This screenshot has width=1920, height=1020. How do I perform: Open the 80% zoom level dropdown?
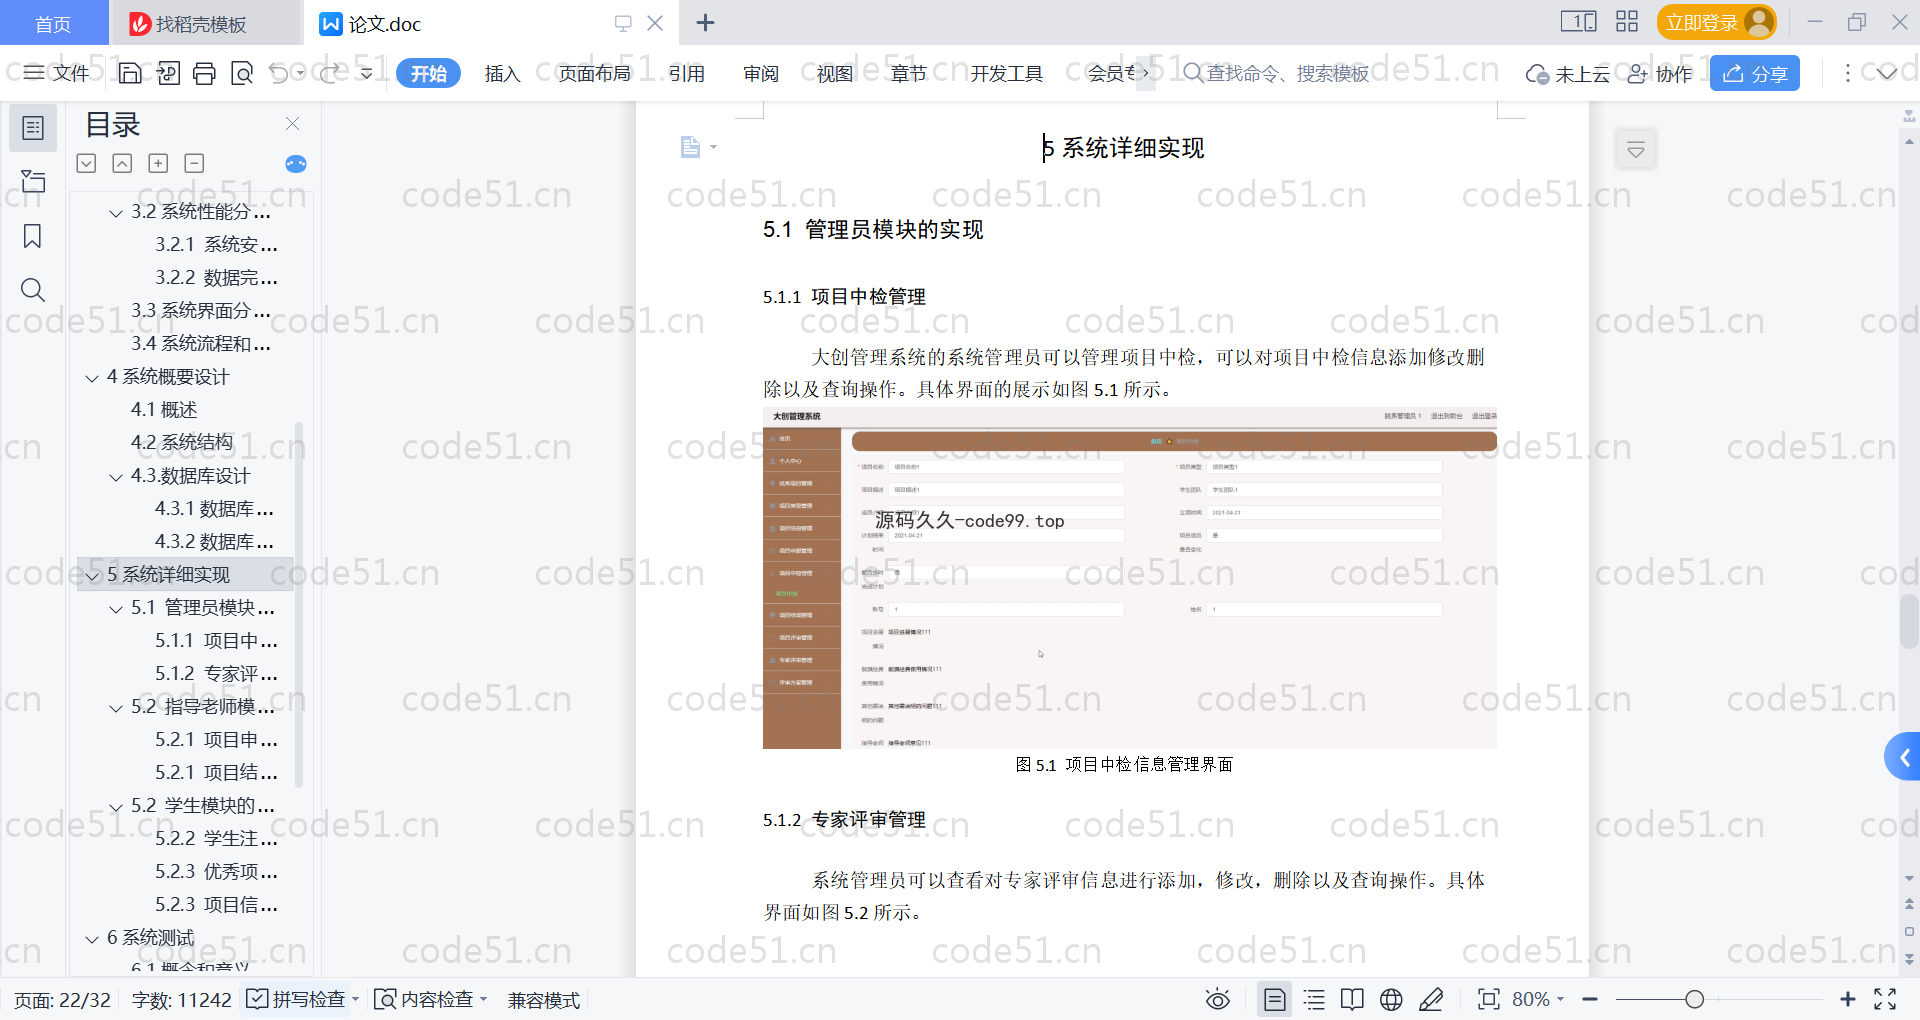[1537, 999]
